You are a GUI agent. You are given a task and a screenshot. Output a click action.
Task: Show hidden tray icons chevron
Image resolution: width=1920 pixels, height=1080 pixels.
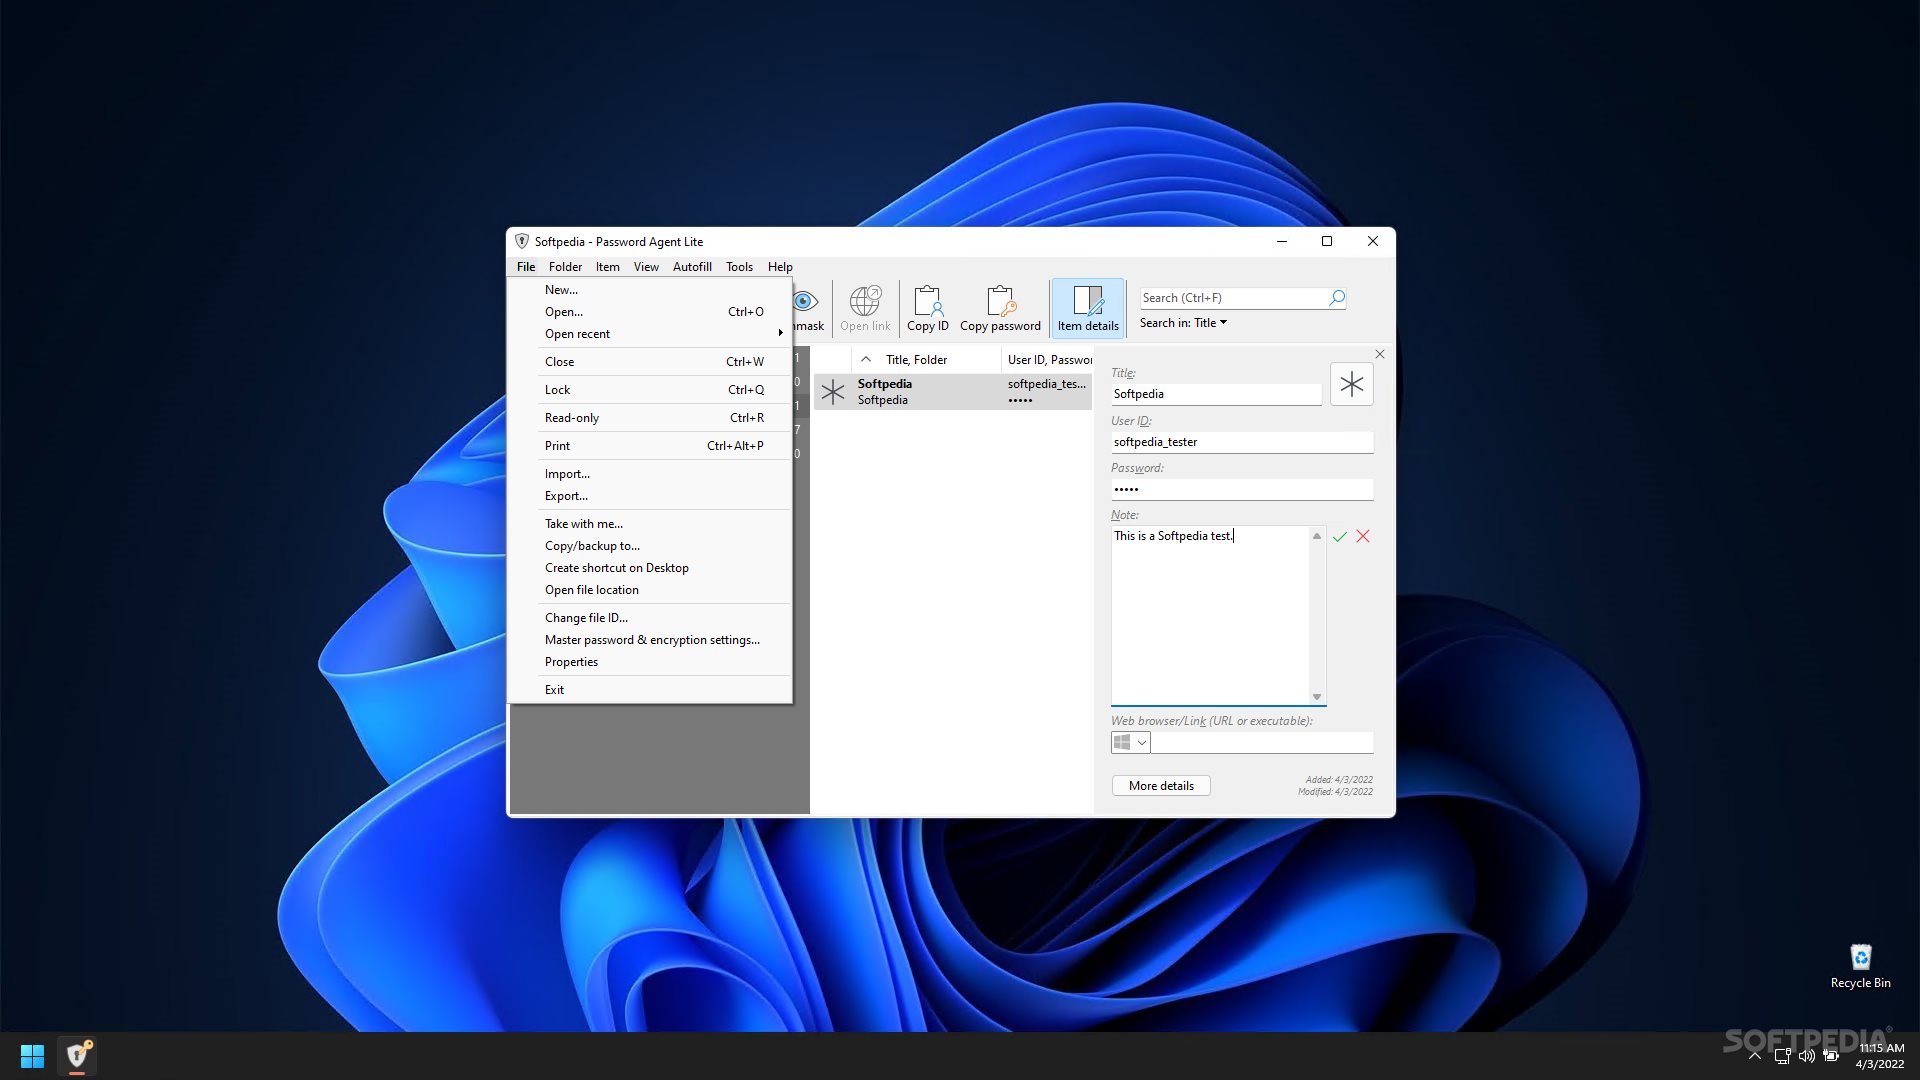pyautogui.click(x=1755, y=1056)
